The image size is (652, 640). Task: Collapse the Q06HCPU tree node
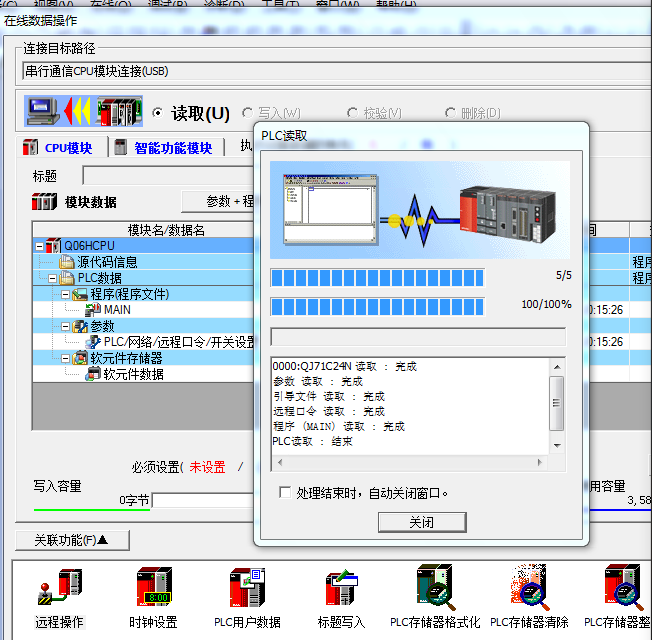tap(39, 246)
